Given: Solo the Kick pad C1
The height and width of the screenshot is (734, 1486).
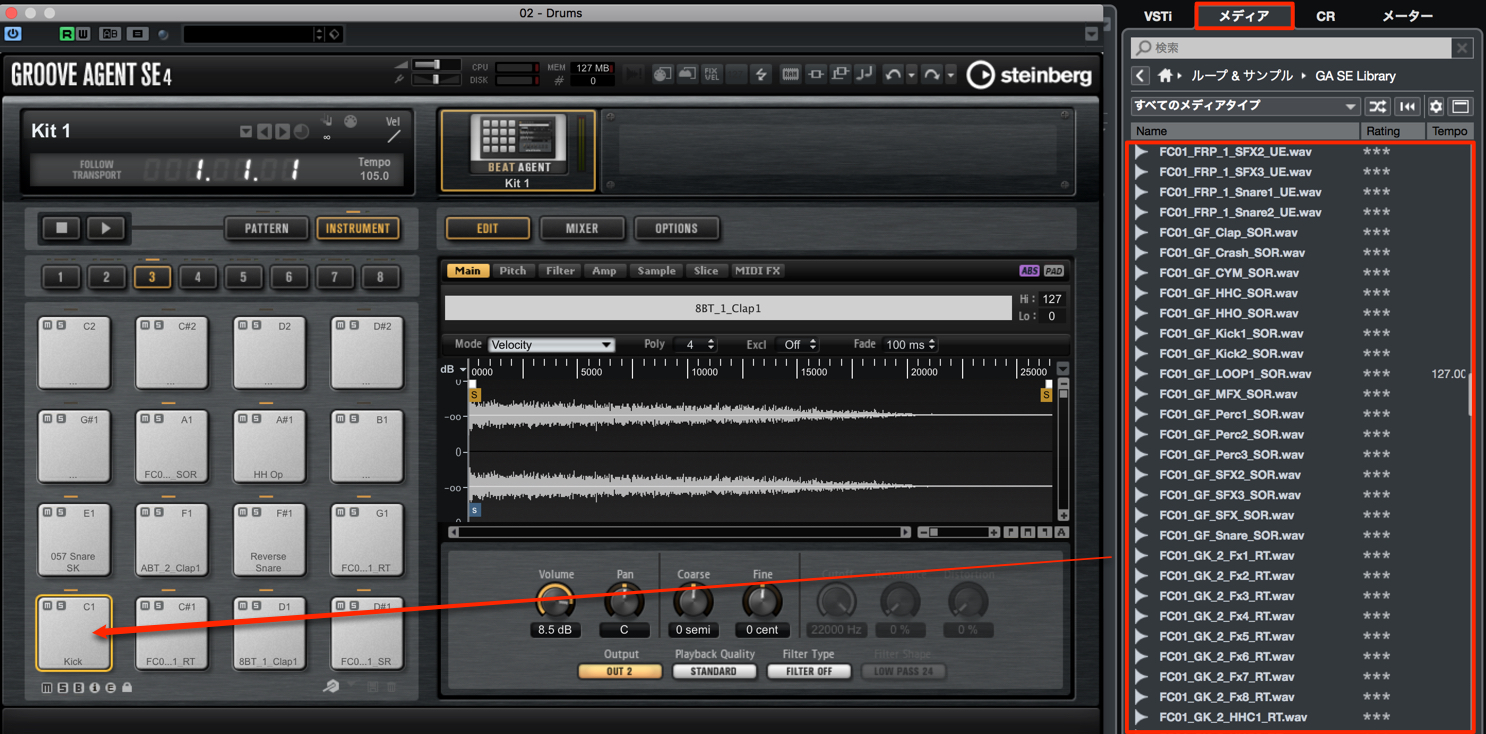Looking at the screenshot, I should pyautogui.click(x=61, y=606).
